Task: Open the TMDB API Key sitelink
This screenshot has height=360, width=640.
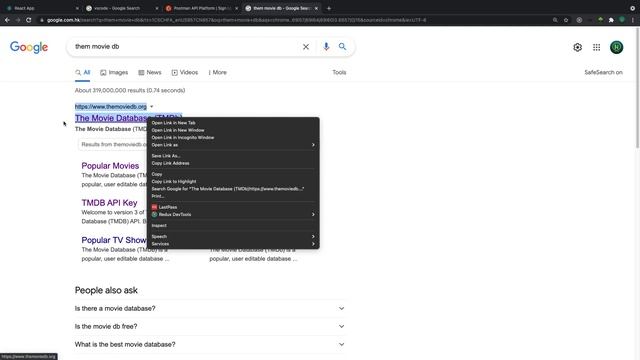Action: (109, 203)
